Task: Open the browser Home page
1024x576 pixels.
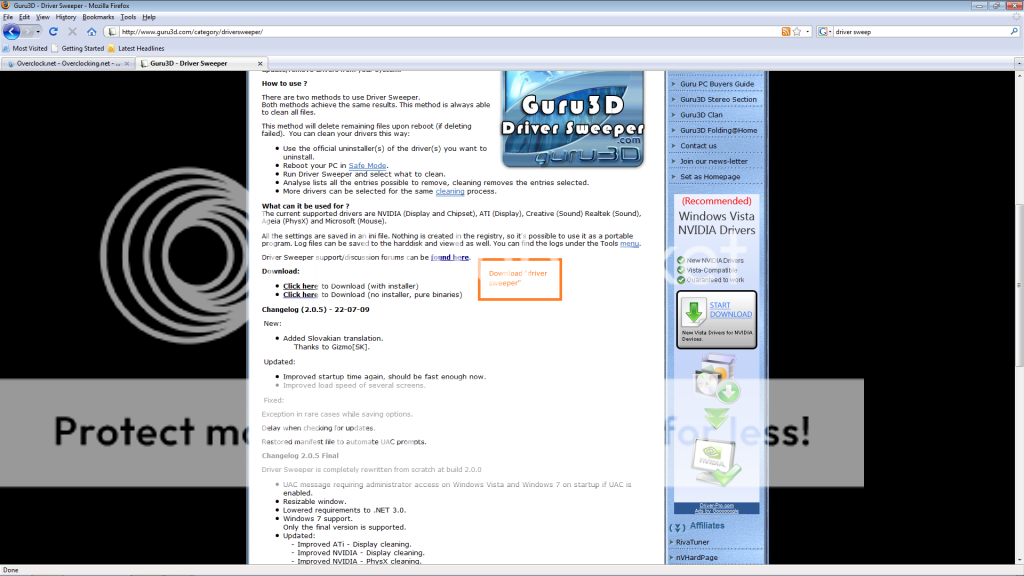Action: coord(92,31)
